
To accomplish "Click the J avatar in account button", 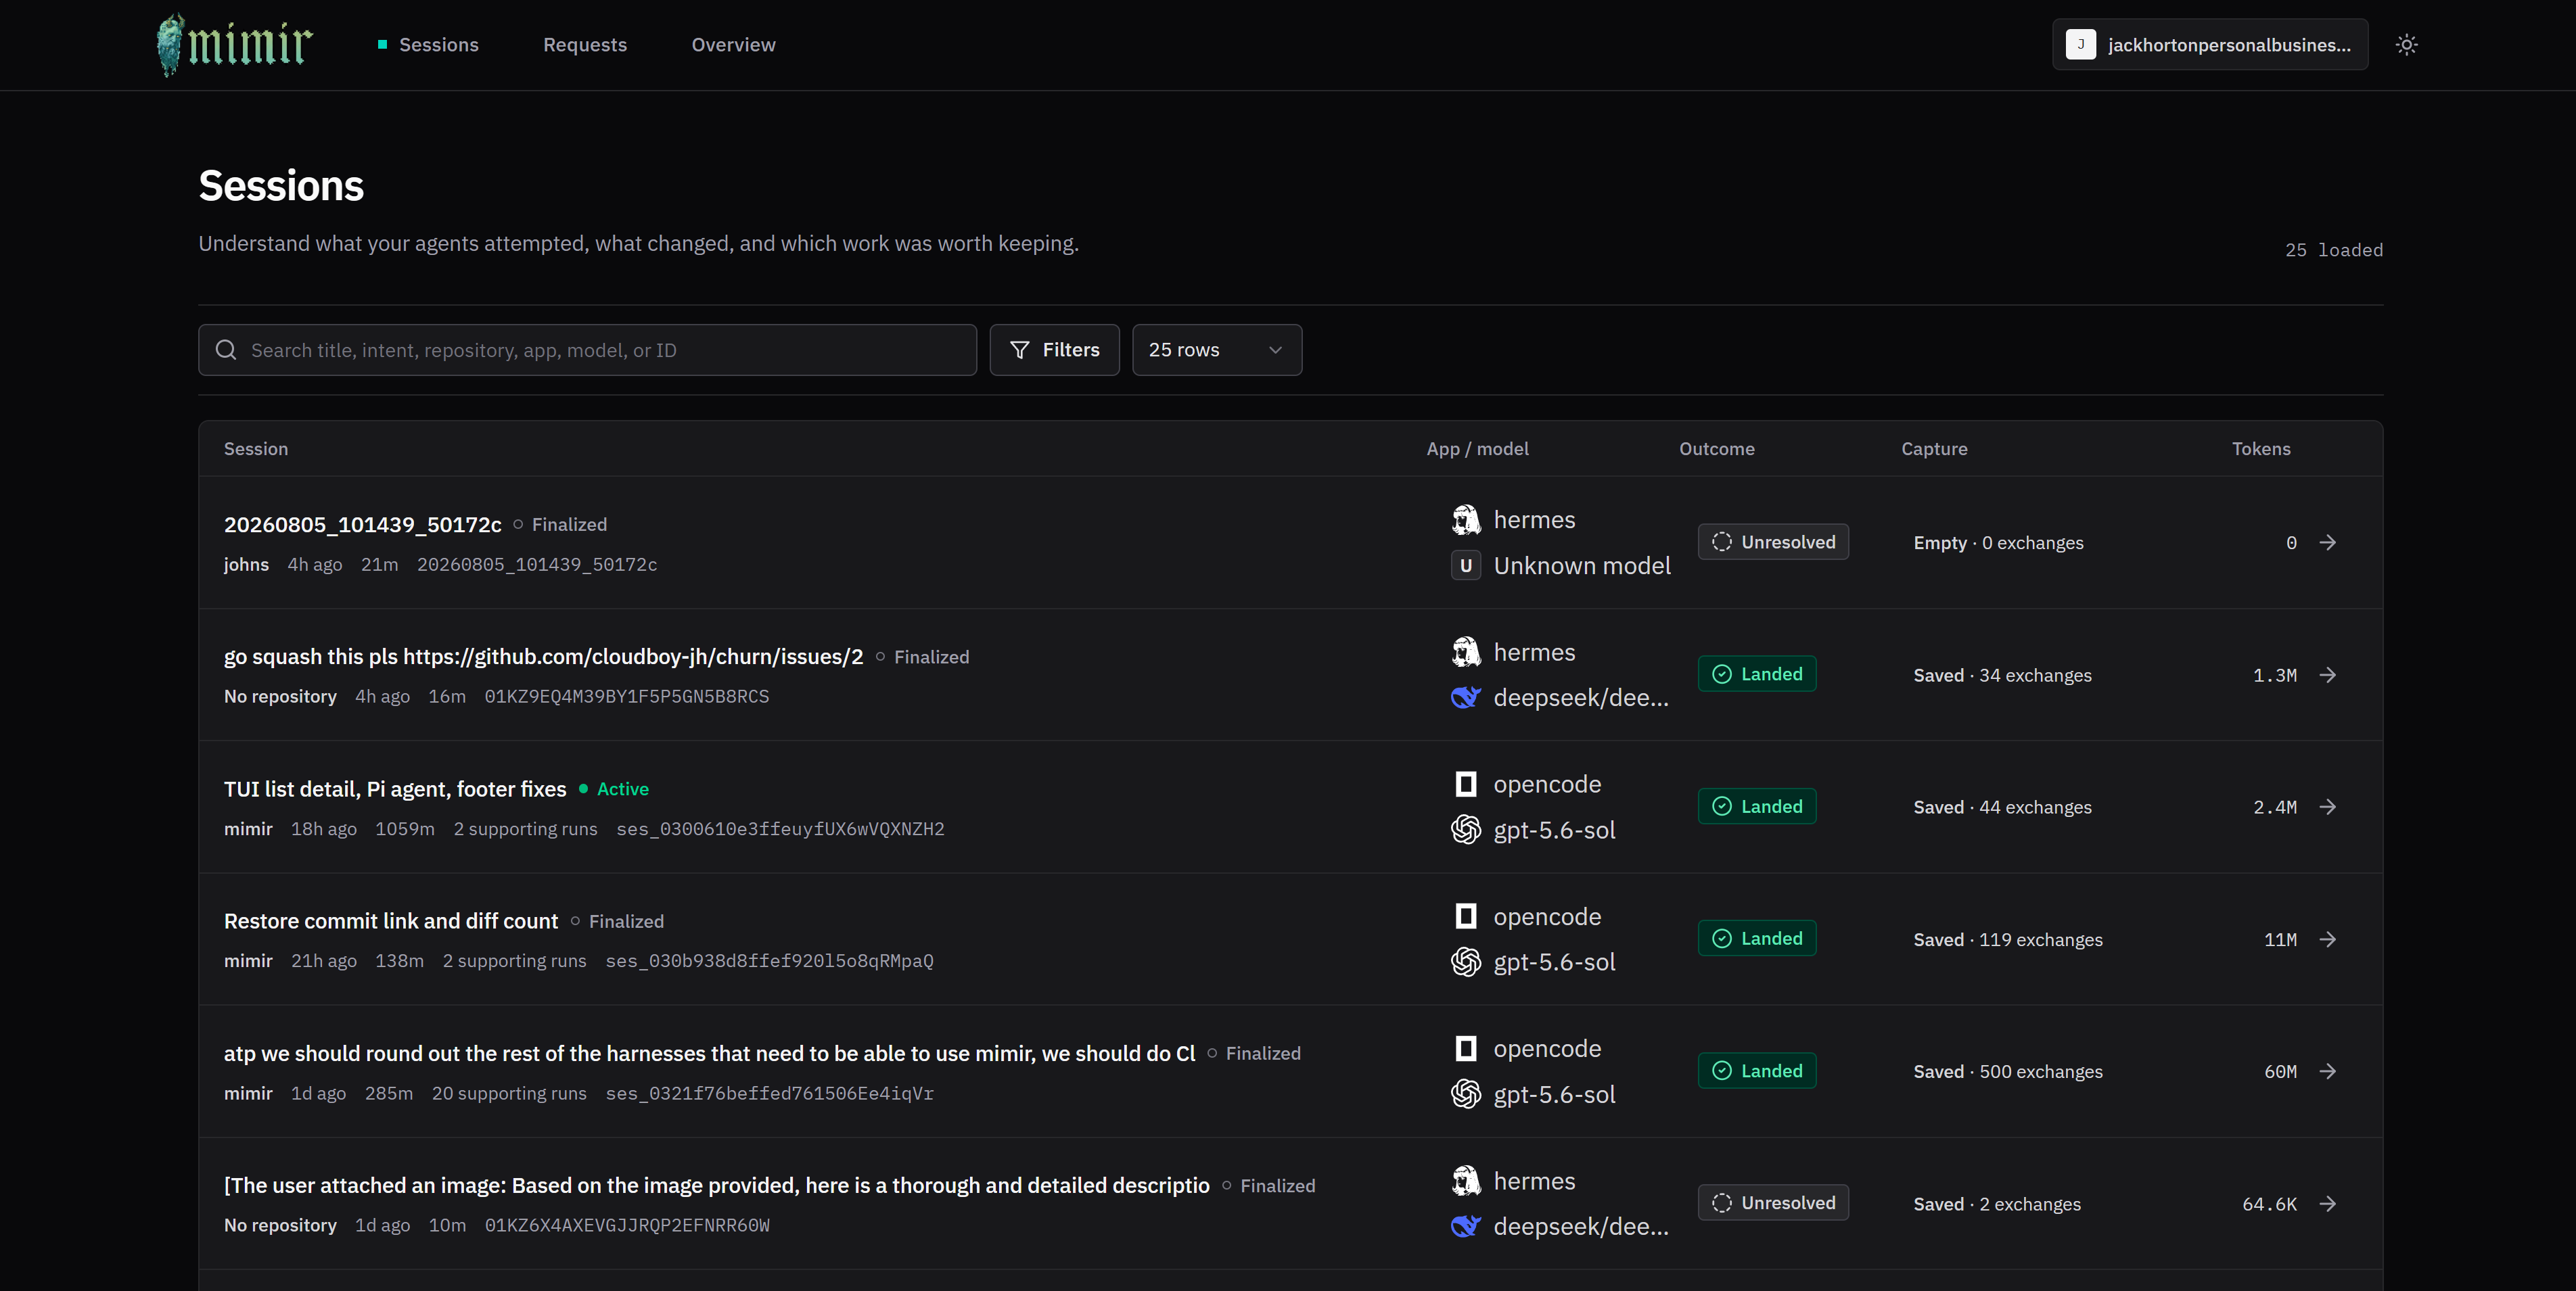I will click(x=2080, y=44).
